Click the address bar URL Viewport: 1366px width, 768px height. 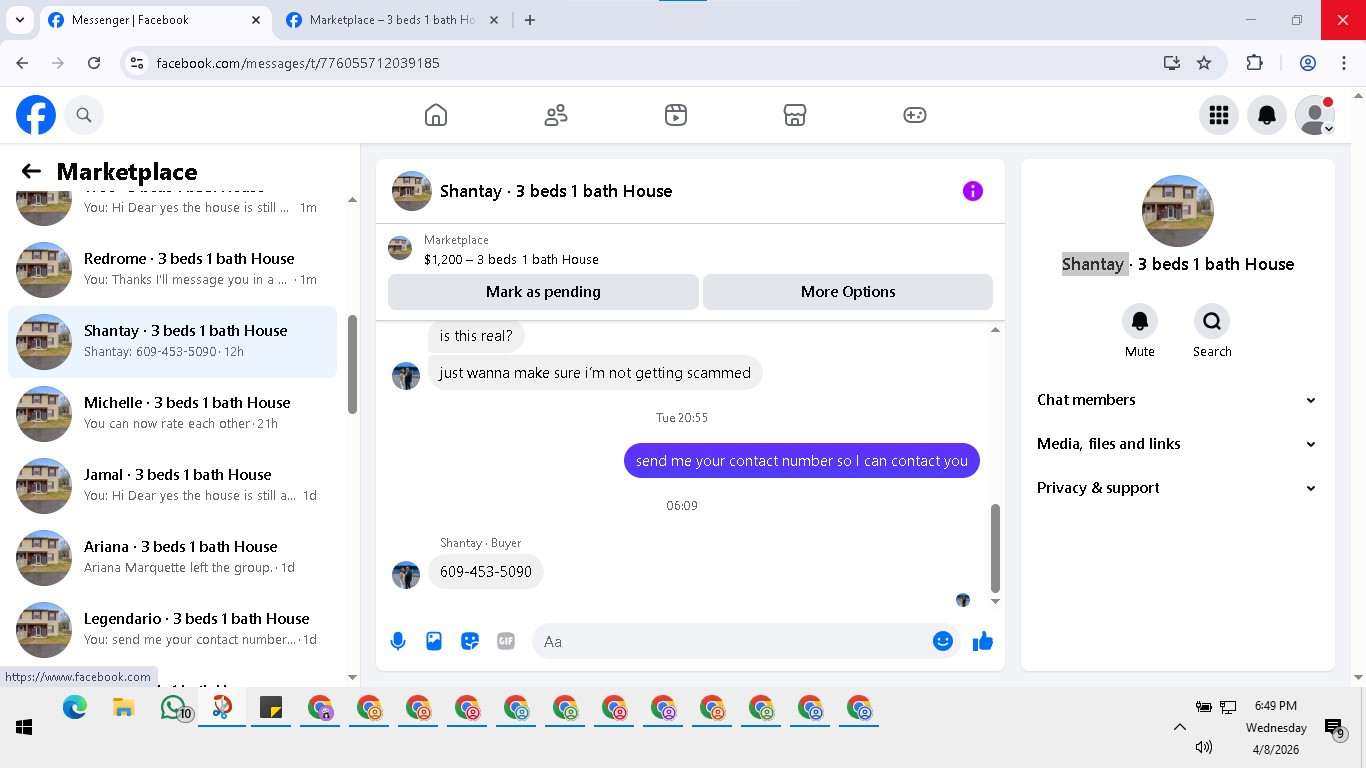tap(298, 63)
